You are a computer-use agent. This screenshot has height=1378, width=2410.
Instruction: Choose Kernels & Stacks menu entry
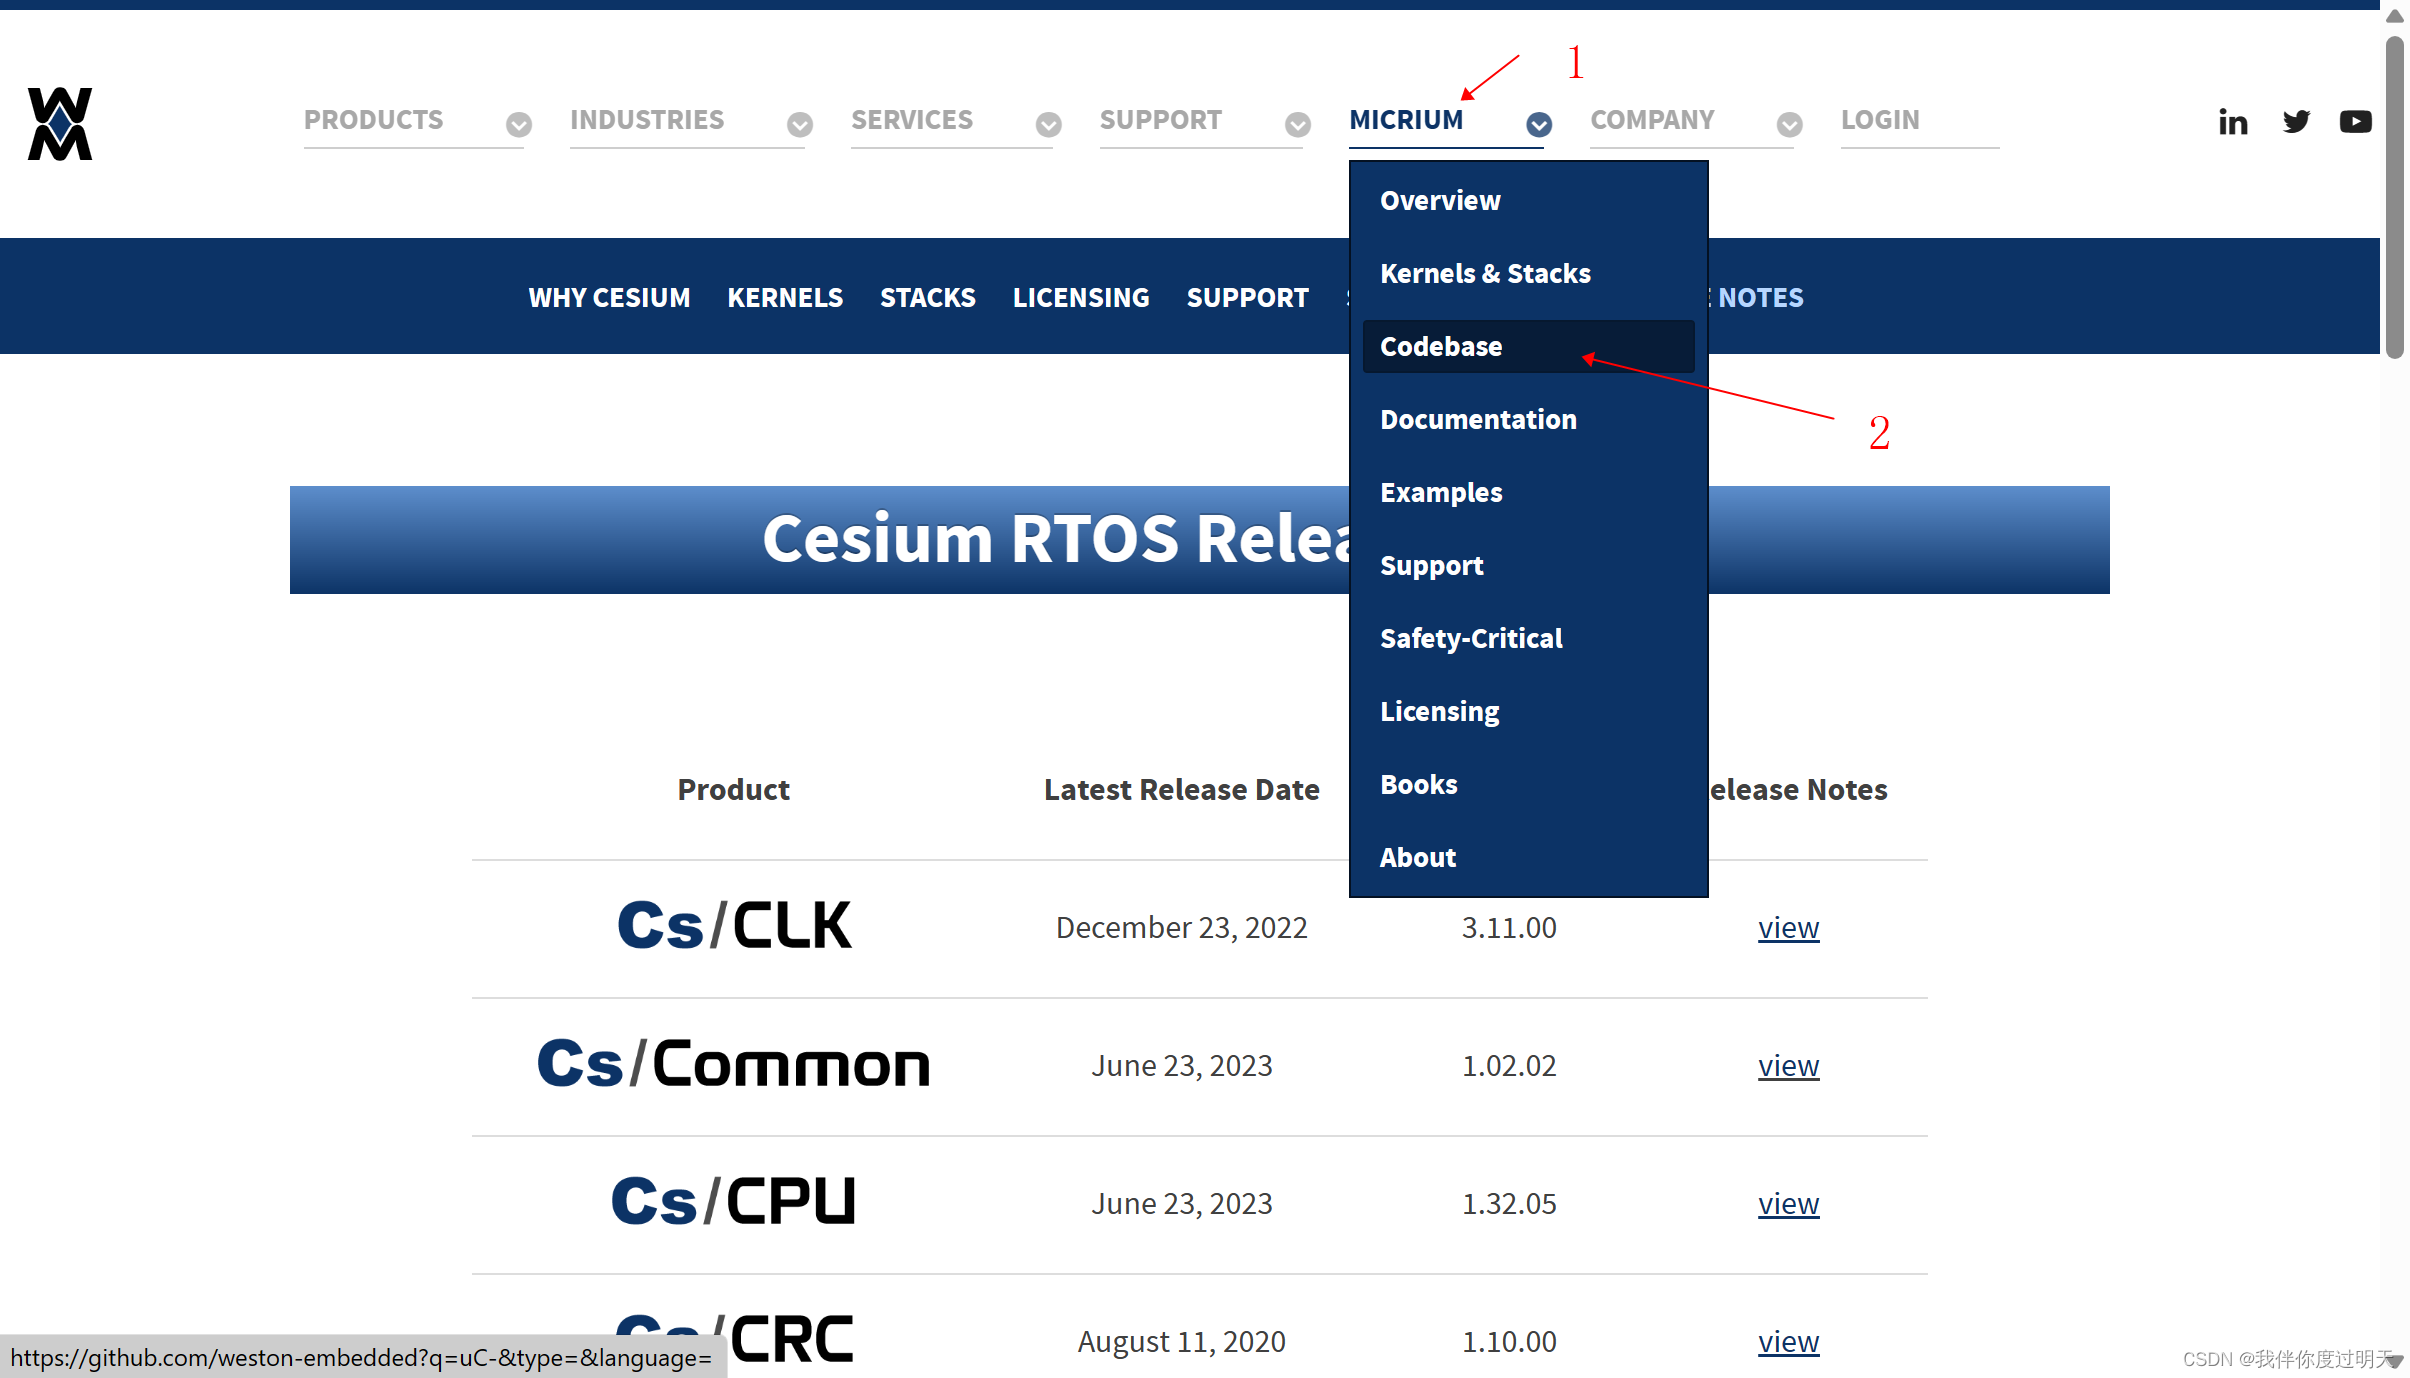click(1485, 274)
